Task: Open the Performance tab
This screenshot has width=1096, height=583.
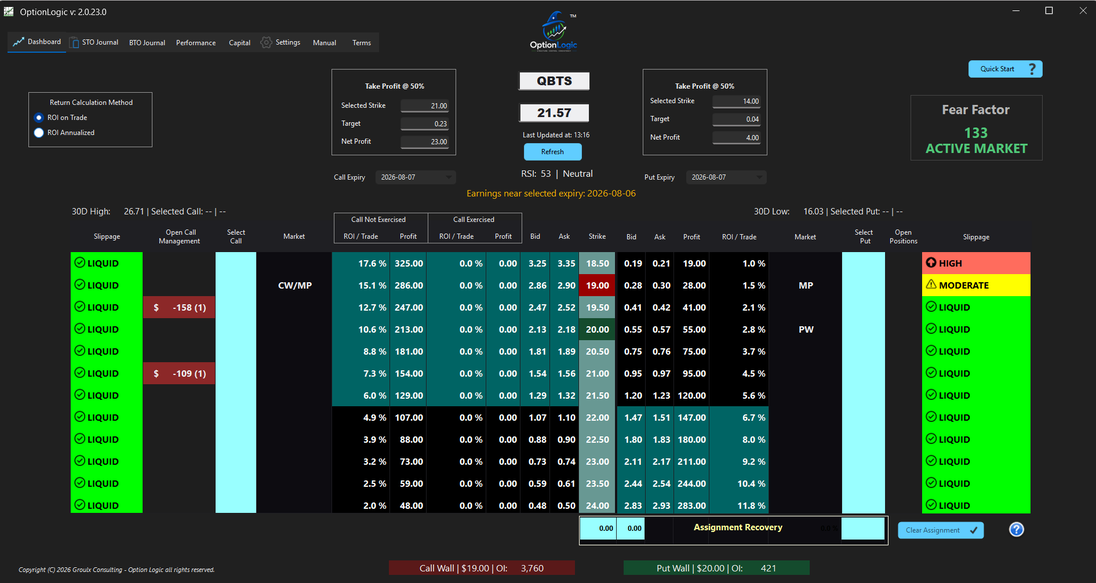Action: click(196, 43)
